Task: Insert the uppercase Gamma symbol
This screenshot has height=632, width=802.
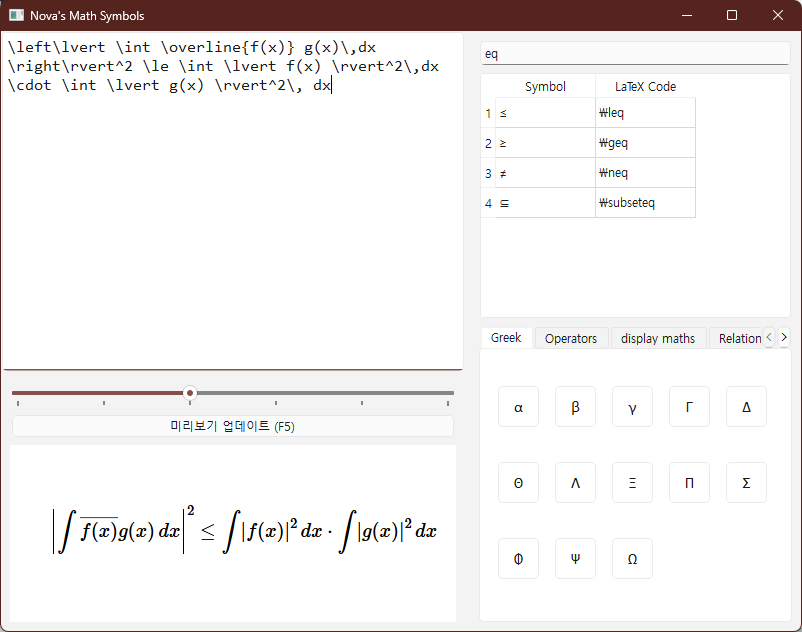Action: 689,407
